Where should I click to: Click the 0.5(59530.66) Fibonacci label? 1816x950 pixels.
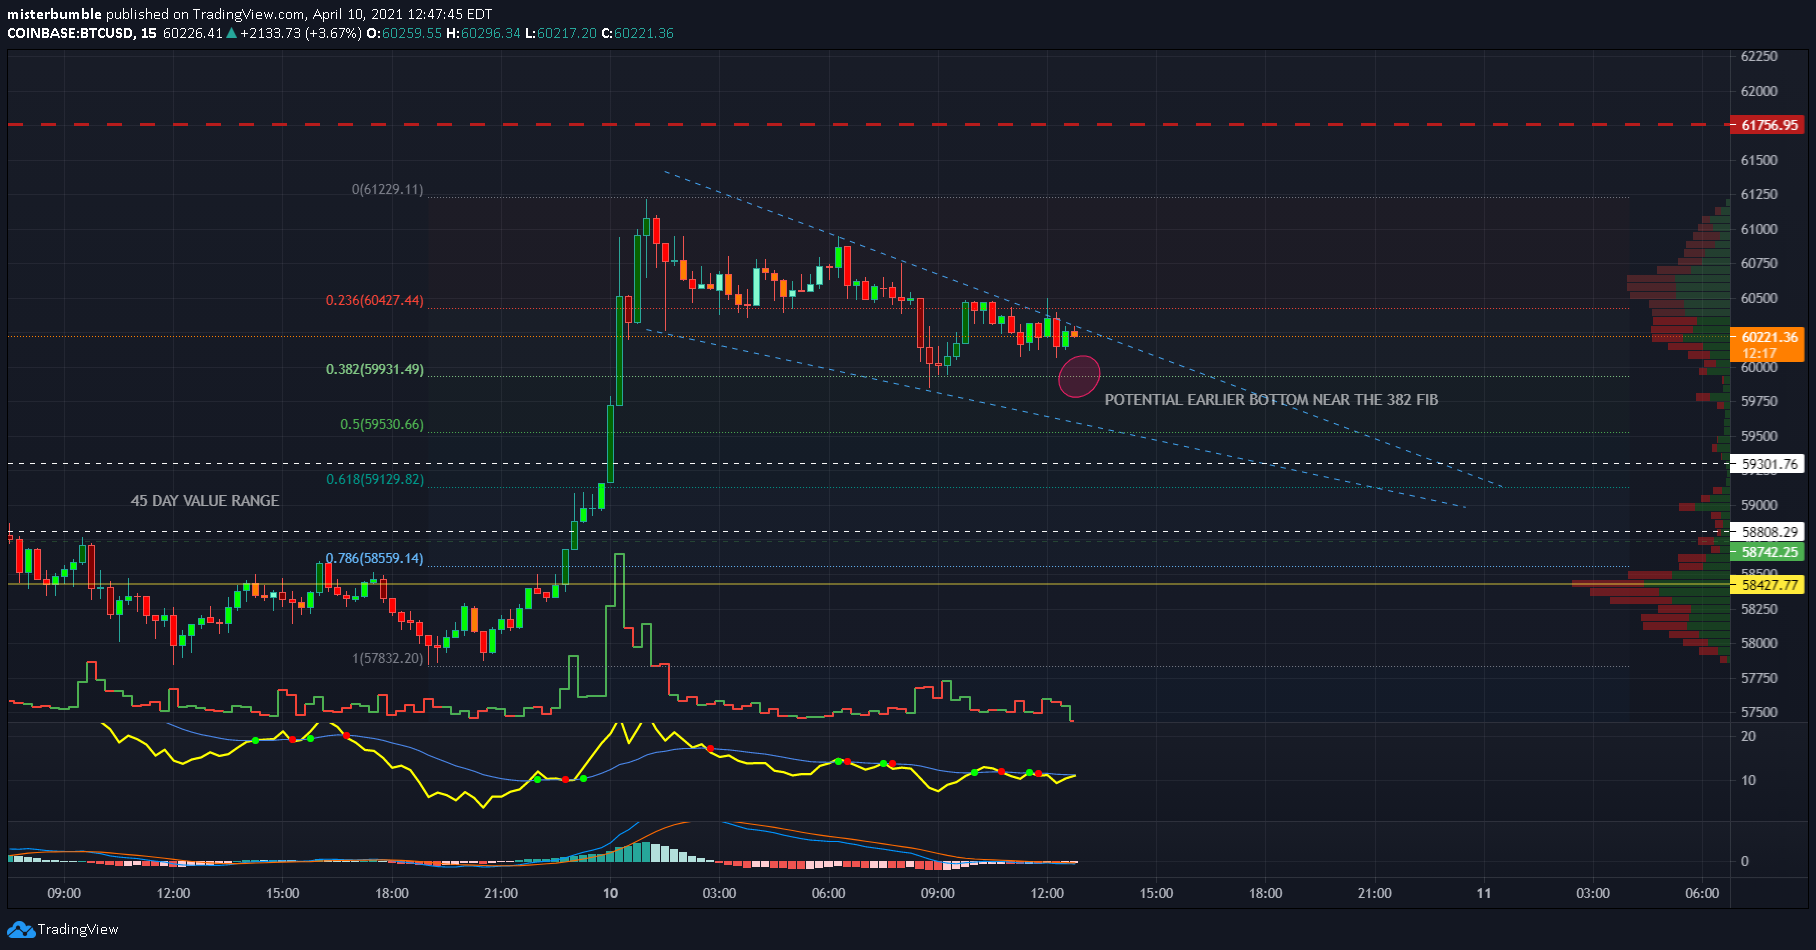pos(382,424)
